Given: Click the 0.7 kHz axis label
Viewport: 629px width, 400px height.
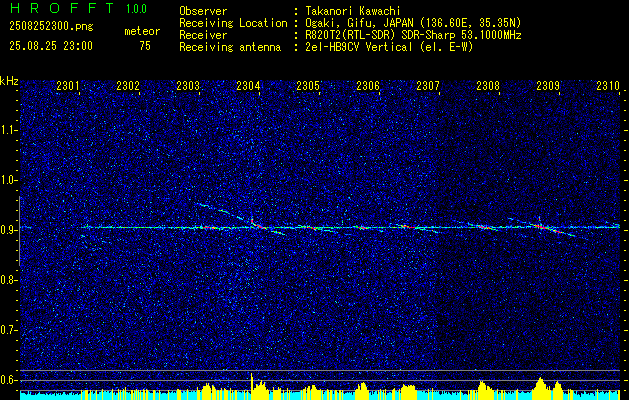Looking at the screenshot, I should click(x=9, y=330).
